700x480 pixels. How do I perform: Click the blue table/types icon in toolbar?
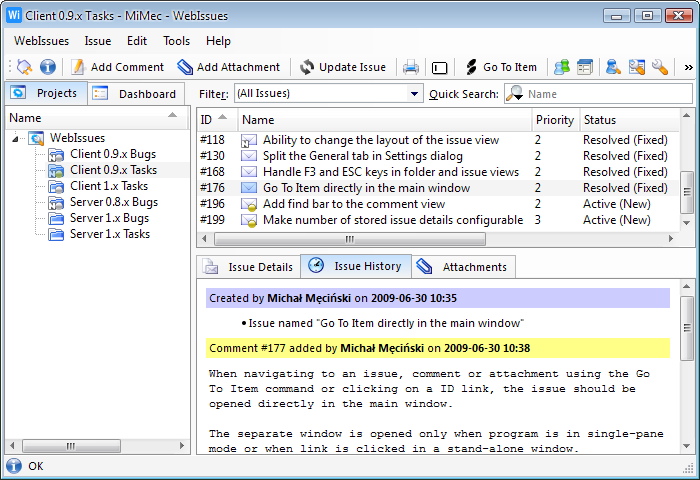[x=585, y=67]
